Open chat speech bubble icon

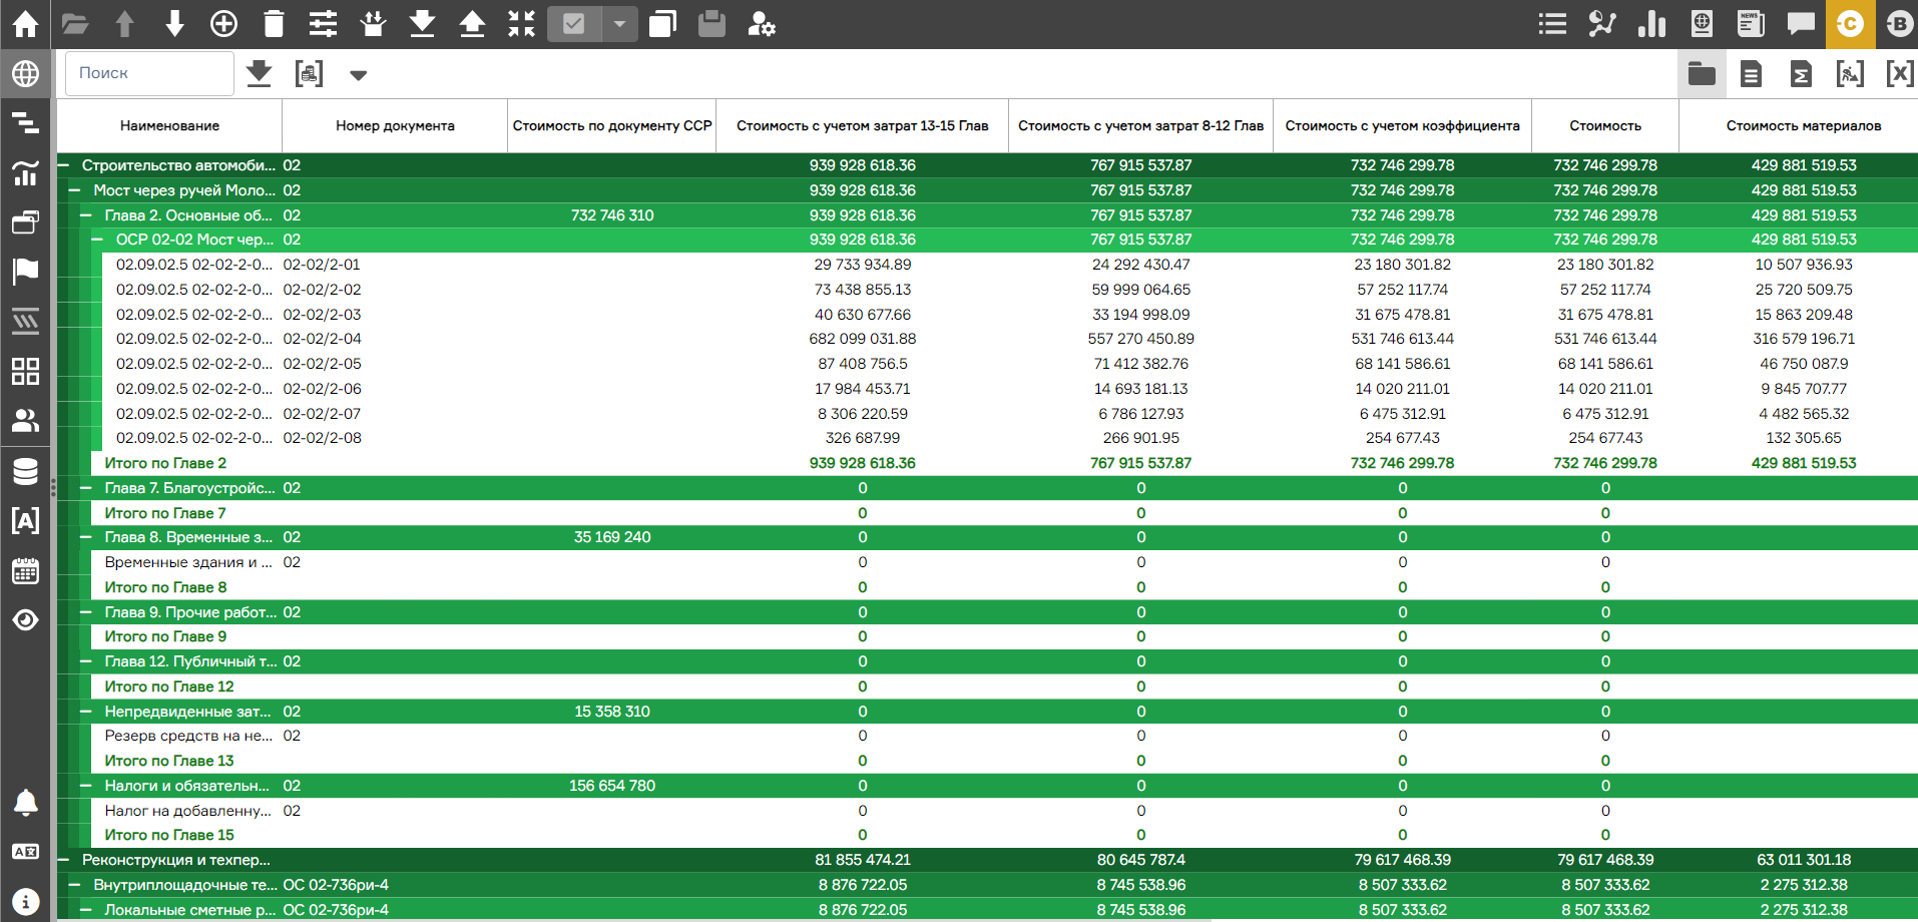1800,24
